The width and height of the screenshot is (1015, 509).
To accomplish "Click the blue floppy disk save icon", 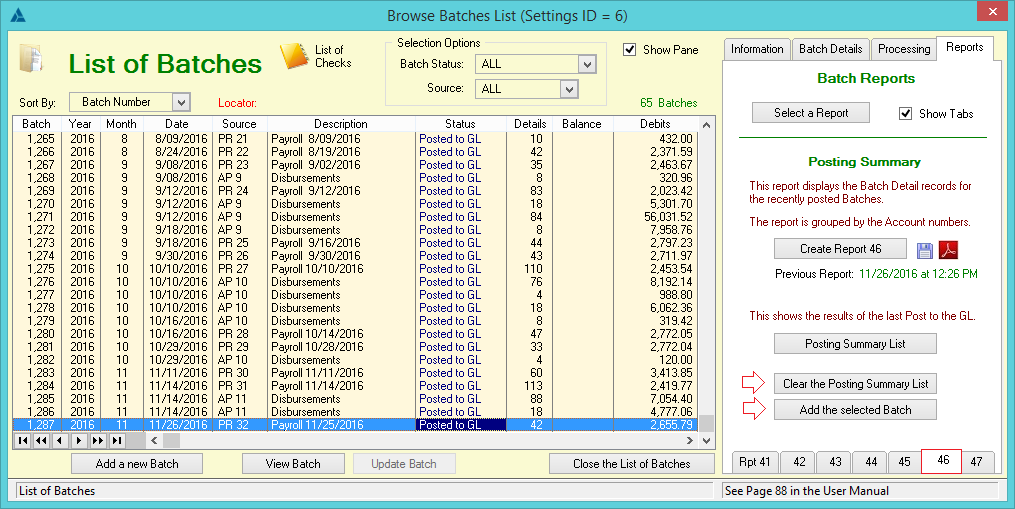I will pyautogui.click(x=925, y=249).
